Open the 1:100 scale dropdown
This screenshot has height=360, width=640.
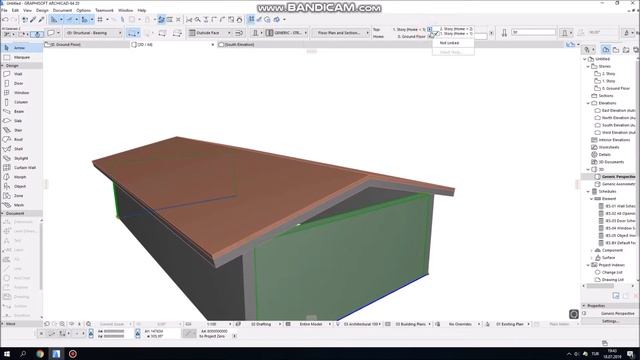click(x=215, y=324)
